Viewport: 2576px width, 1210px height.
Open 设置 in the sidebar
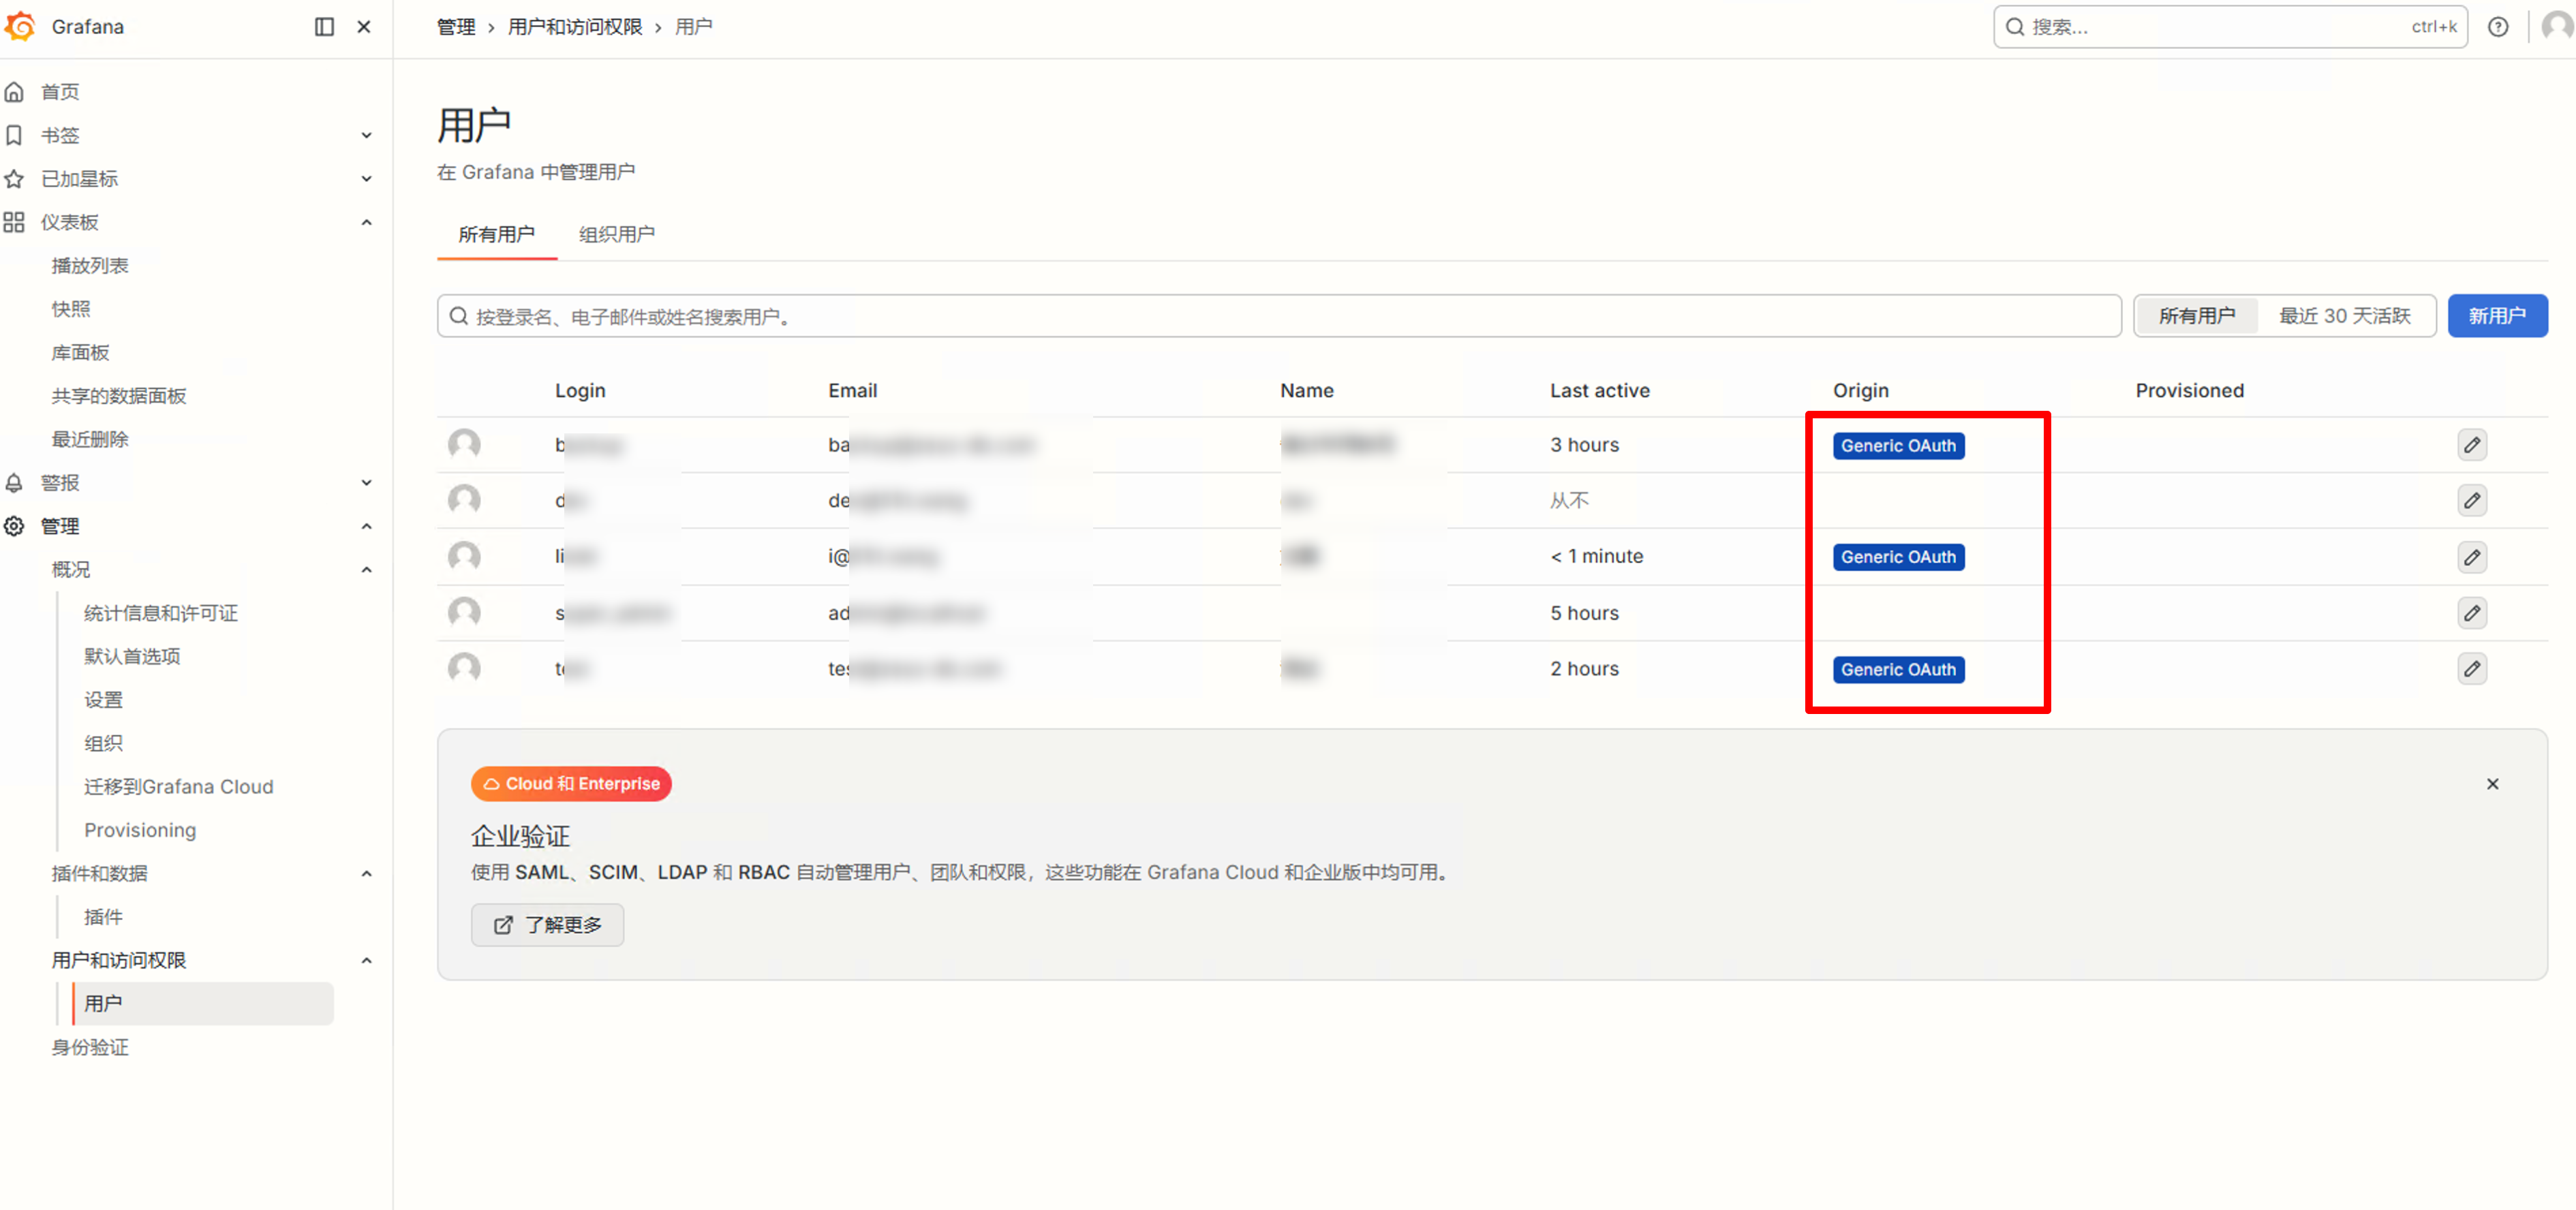click(103, 700)
